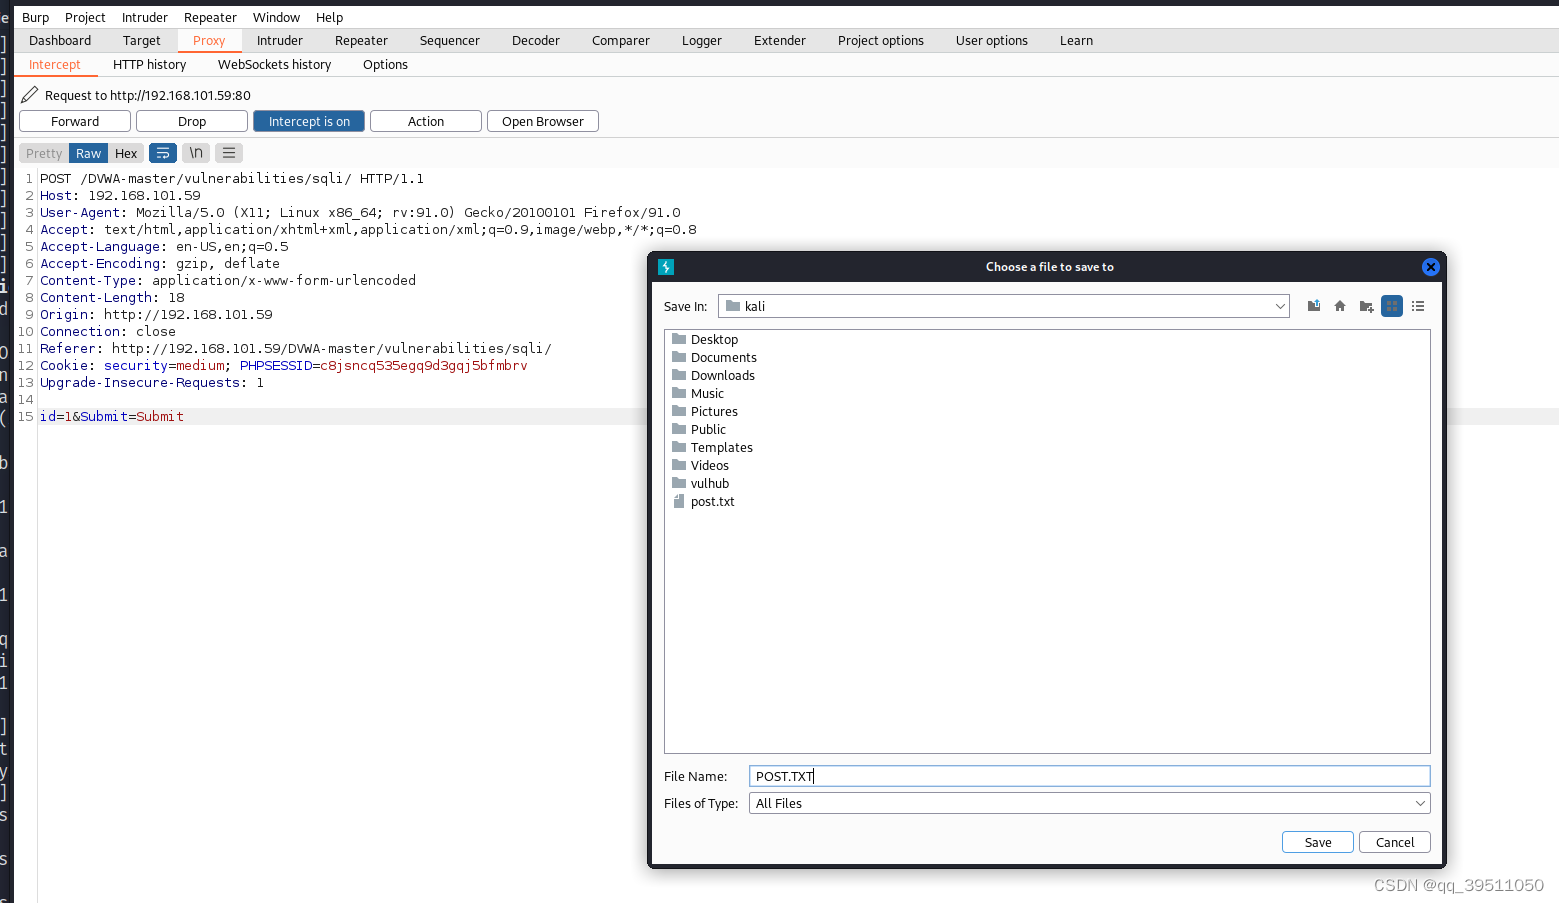Viewport: 1559px width, 903px height.
Task: Click the Save button
Action: 1318,842
